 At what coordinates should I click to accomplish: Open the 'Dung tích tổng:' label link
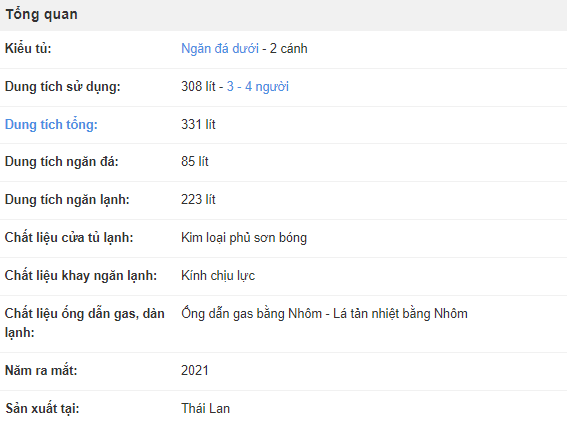coord(51,124)
